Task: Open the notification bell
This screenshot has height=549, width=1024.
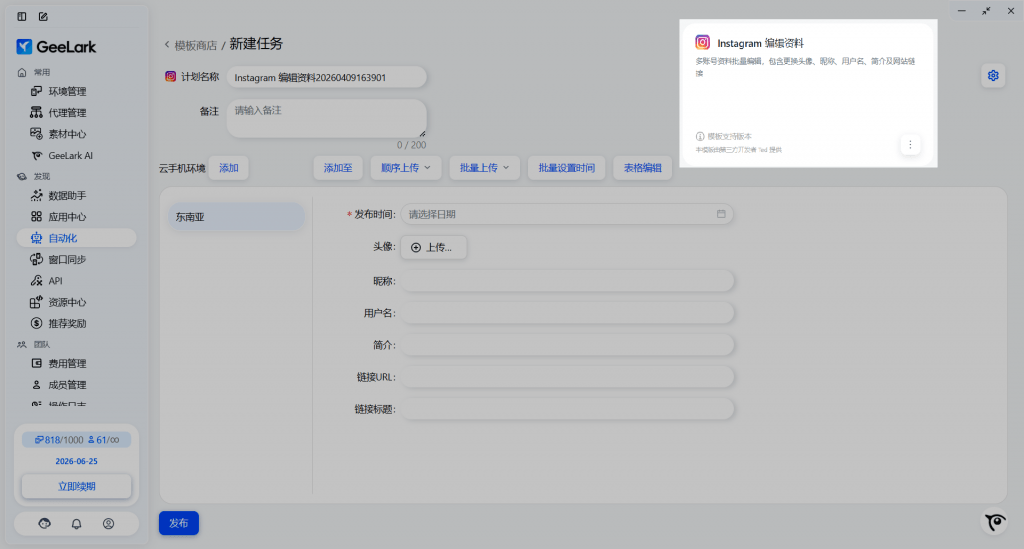Action: click(76, 523)
